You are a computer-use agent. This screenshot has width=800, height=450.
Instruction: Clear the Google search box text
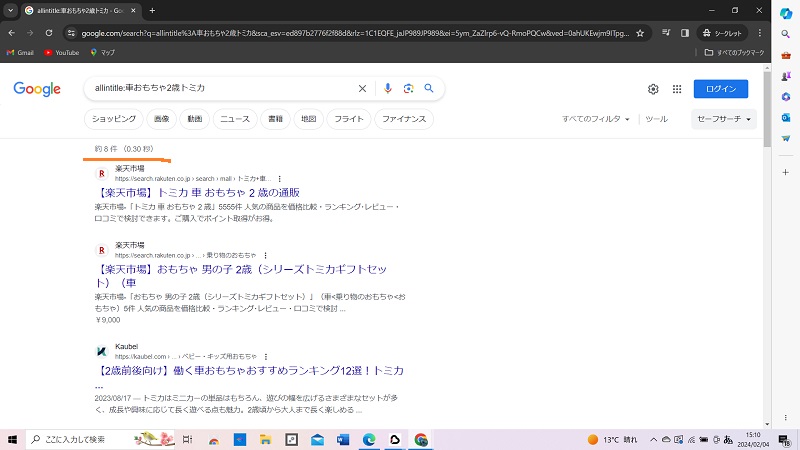tap(362, 88)
